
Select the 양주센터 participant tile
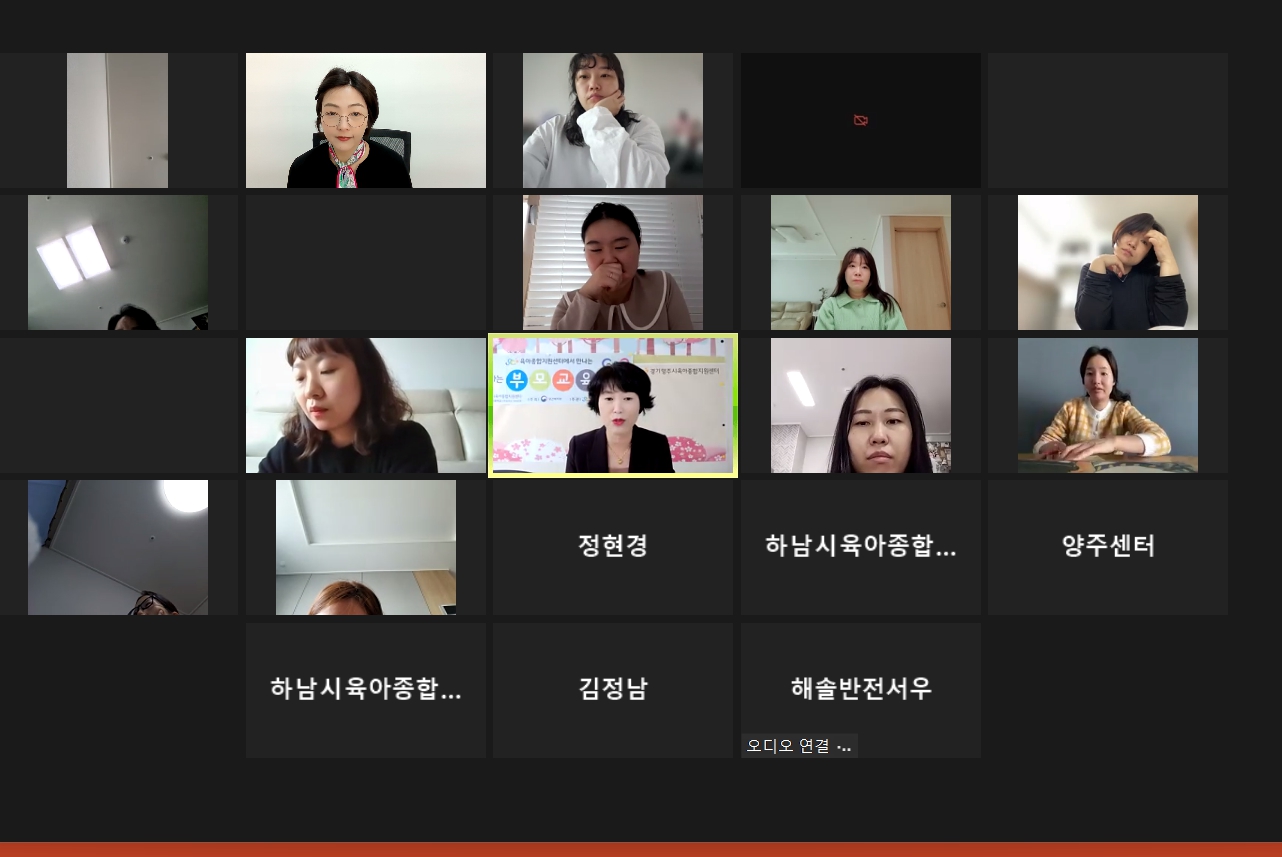click(1108, 547)
